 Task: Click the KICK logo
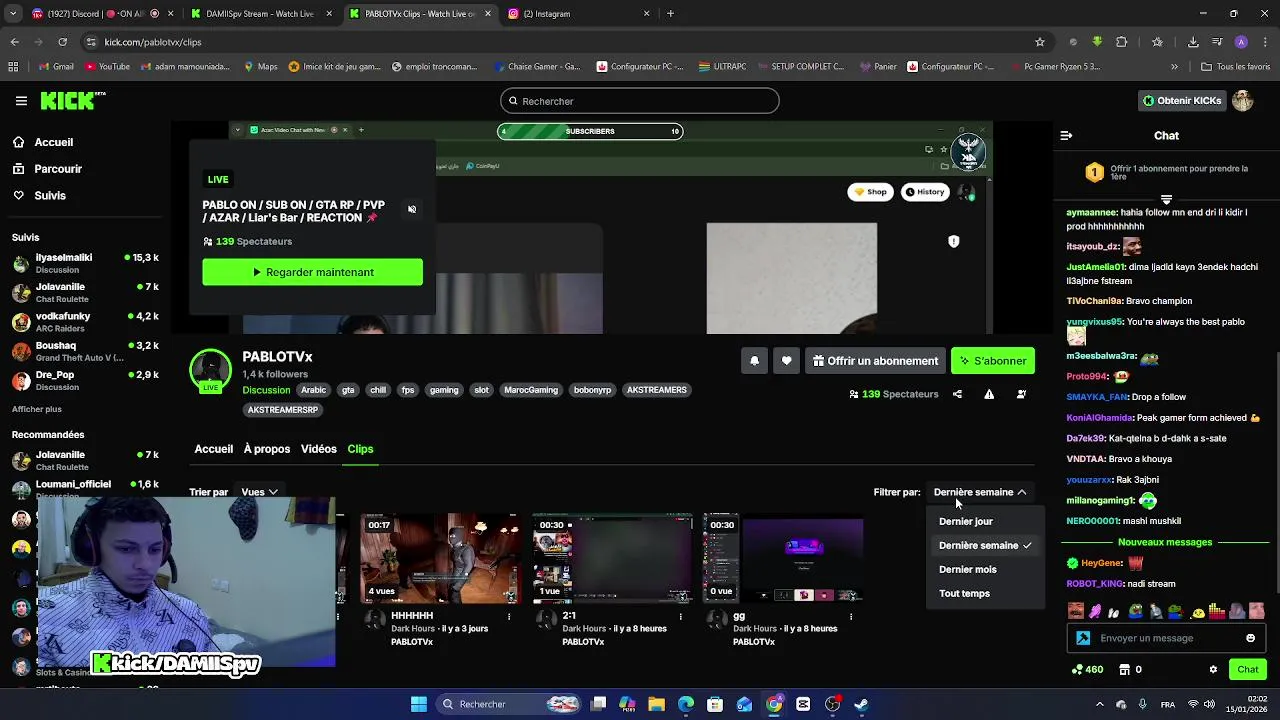pos(72,101)
